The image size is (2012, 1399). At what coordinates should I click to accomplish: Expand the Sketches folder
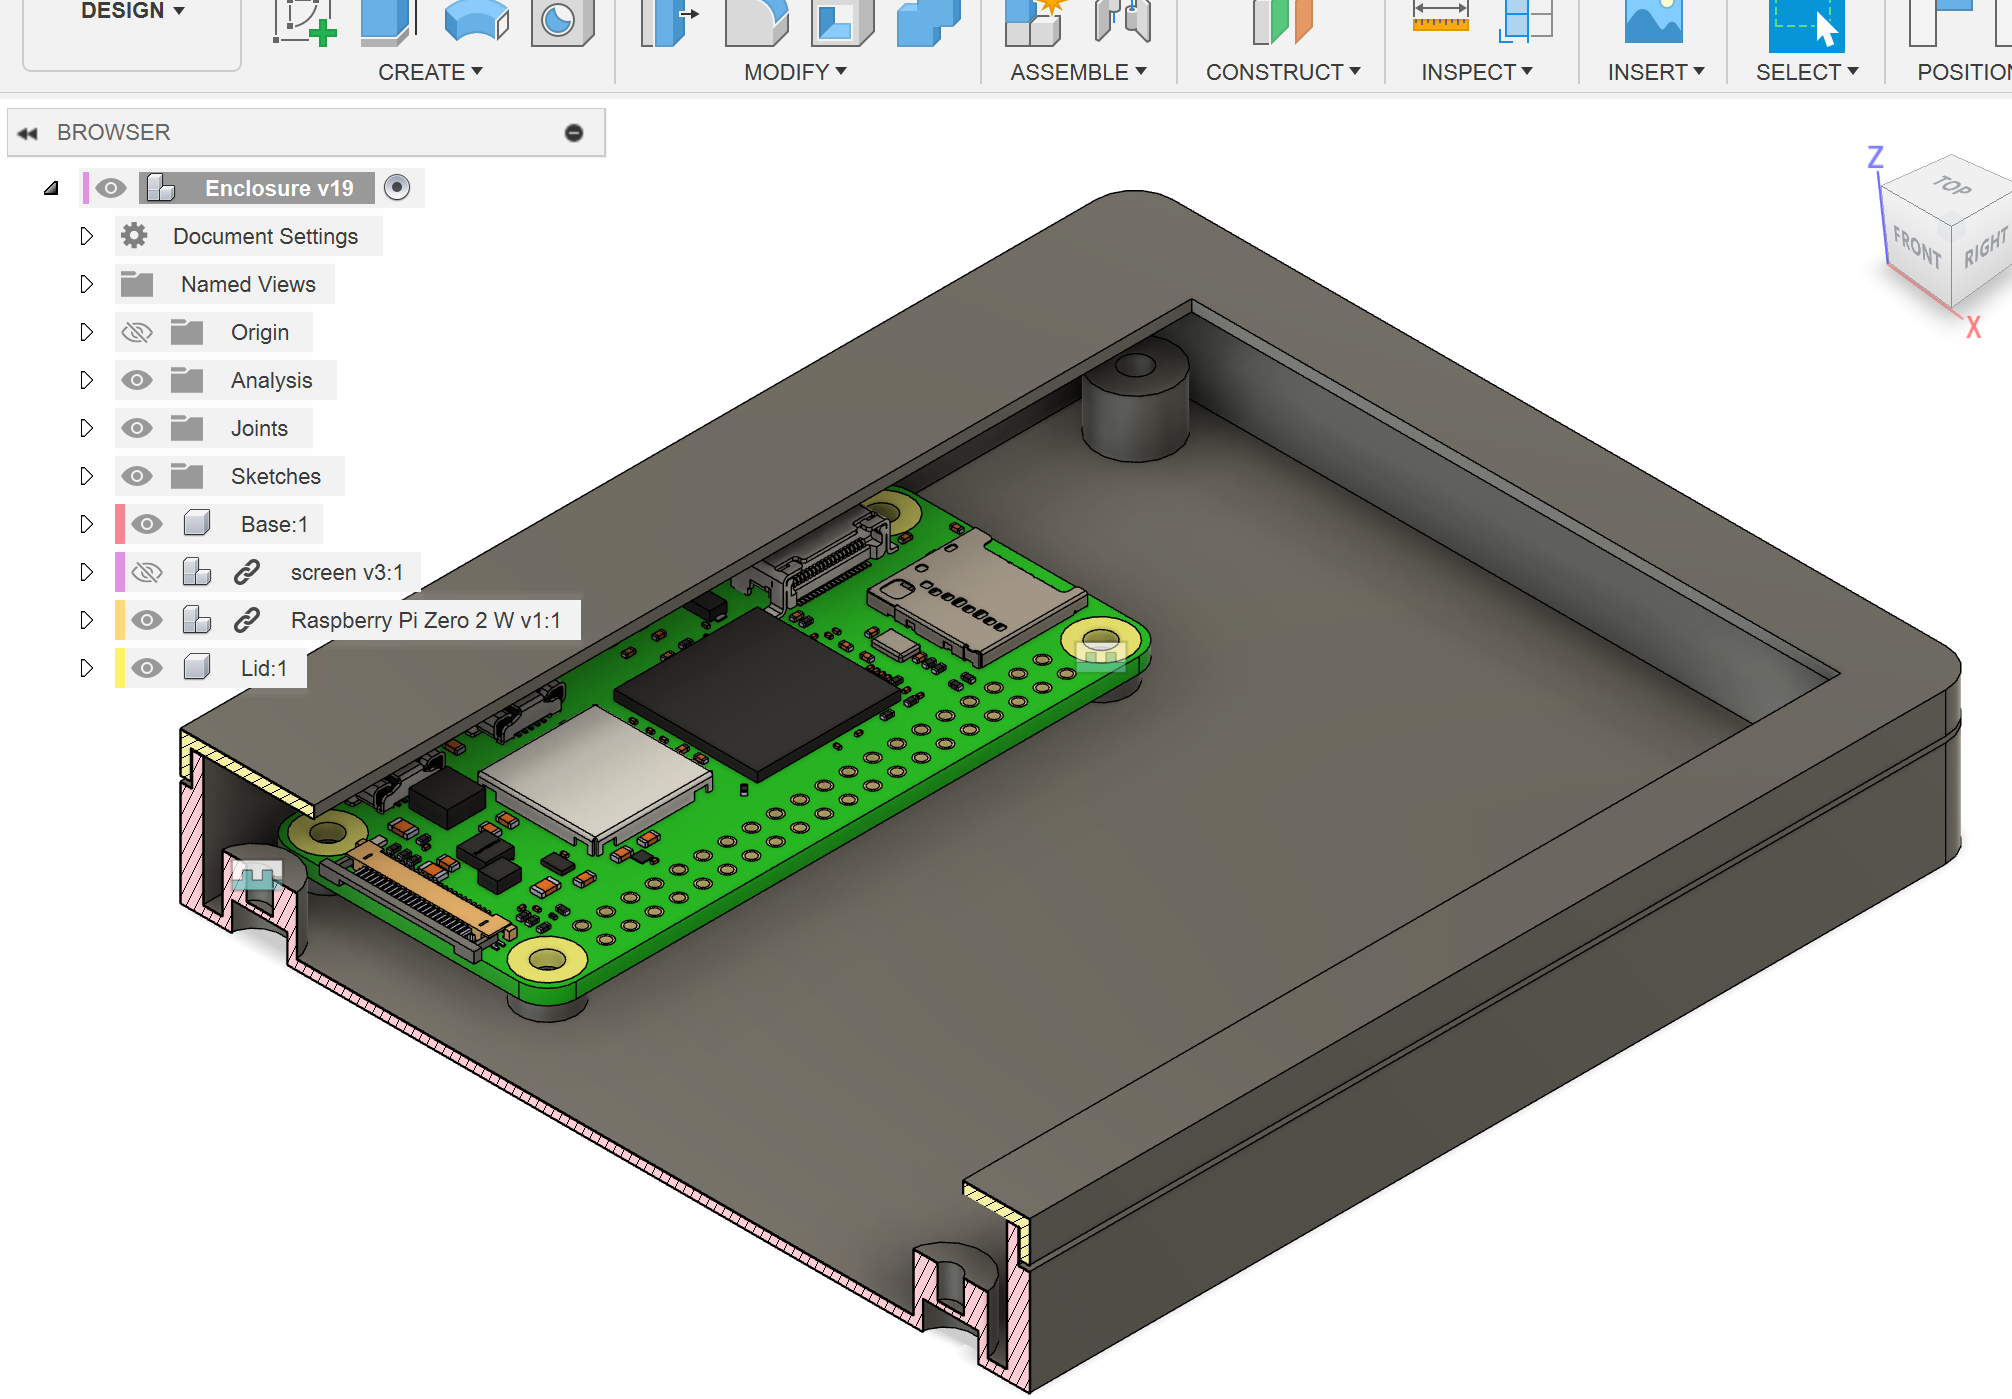(x=86, y=476)
